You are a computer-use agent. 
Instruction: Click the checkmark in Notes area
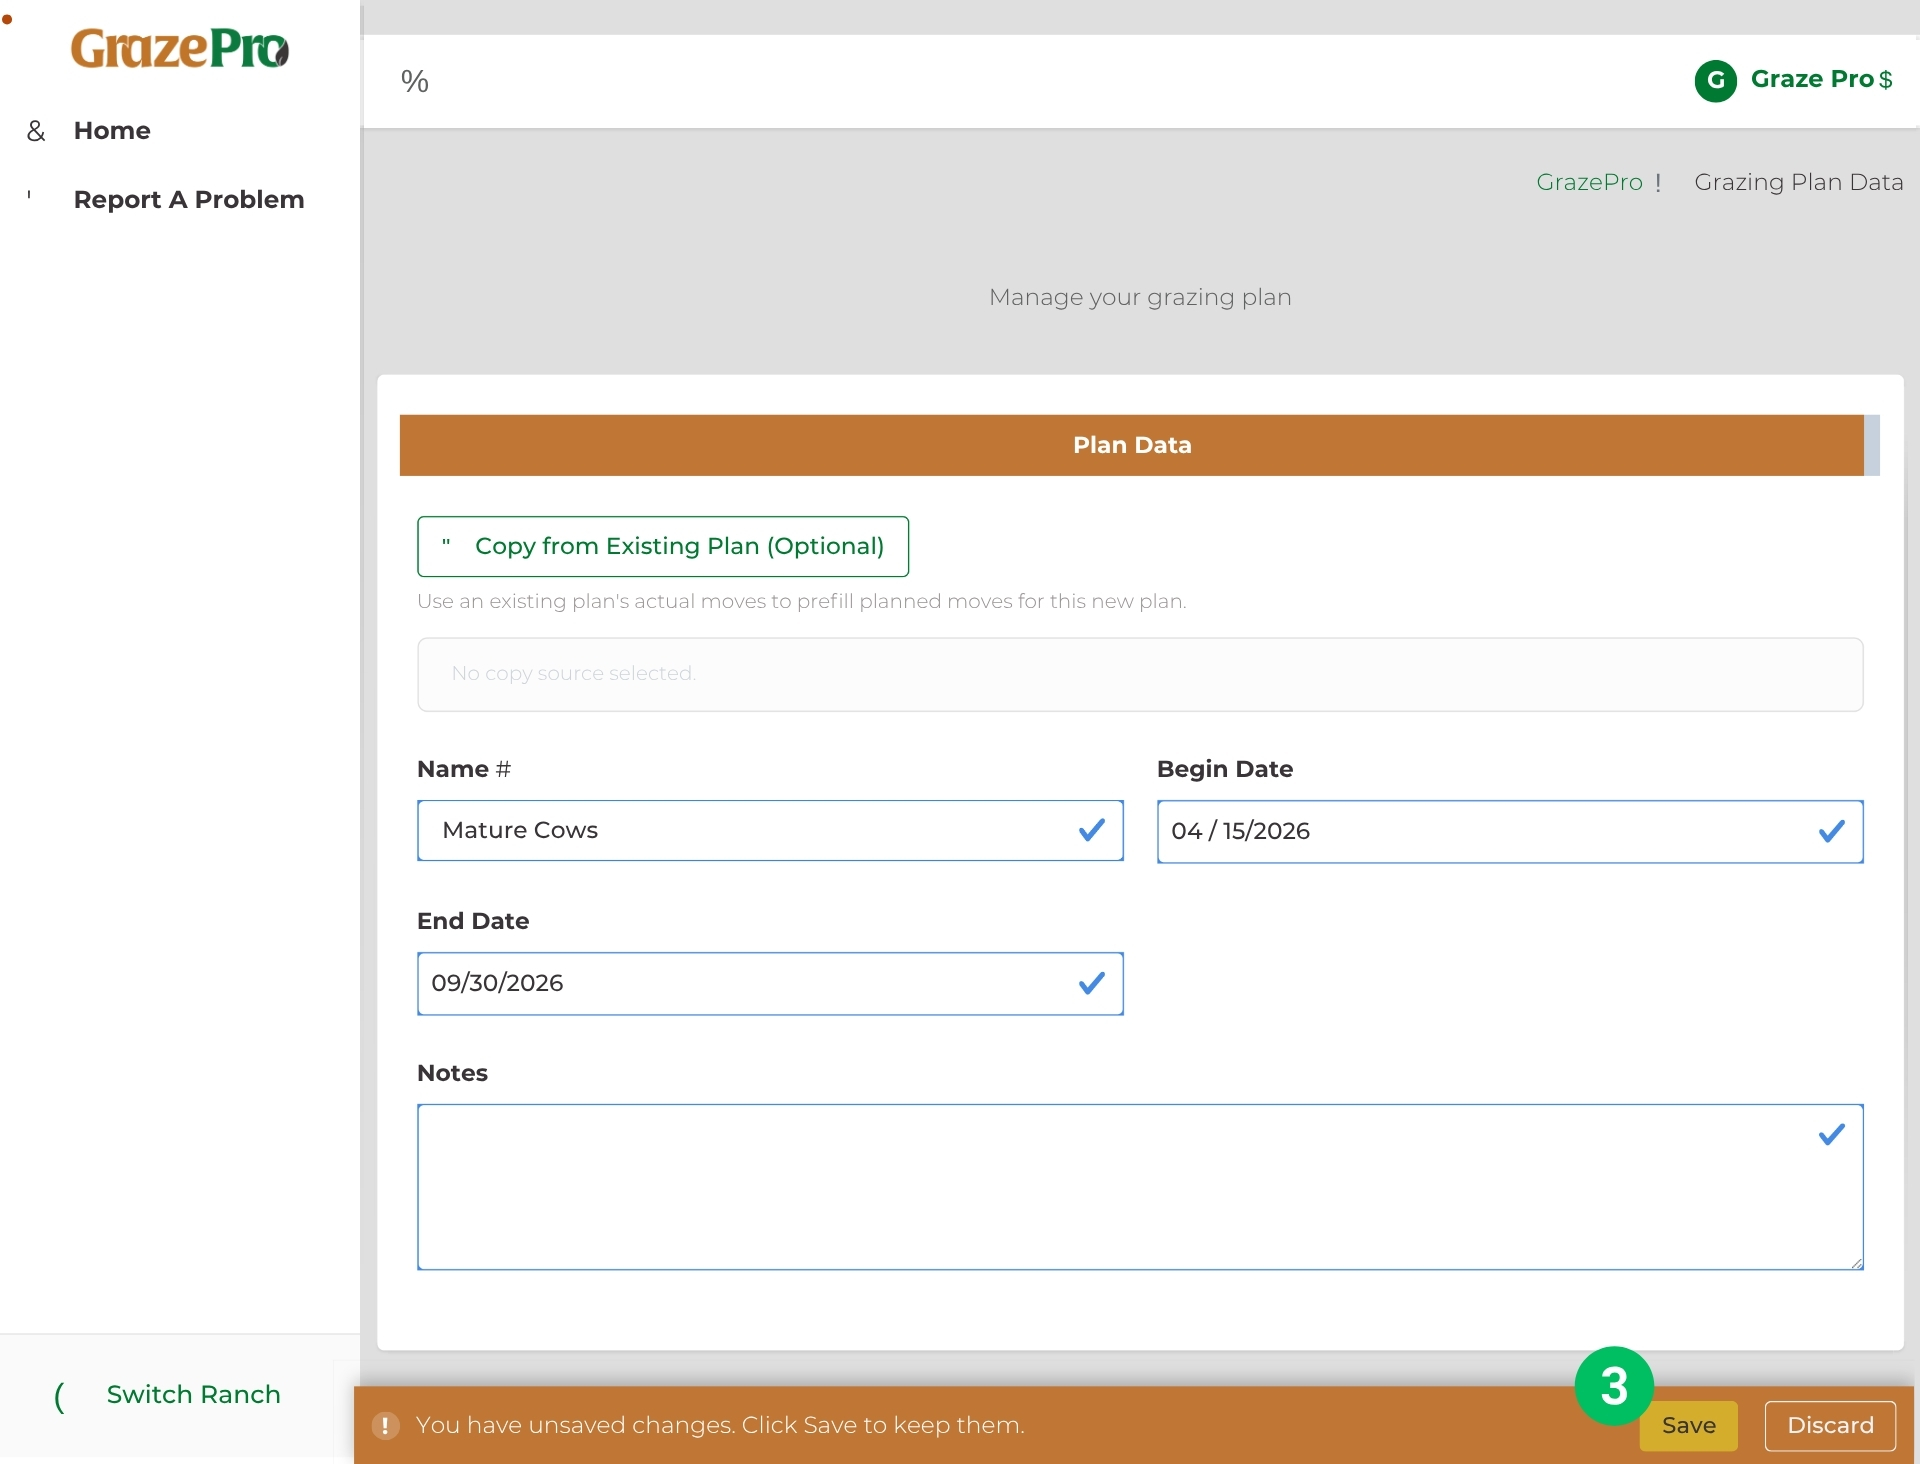(1832, 1134)
